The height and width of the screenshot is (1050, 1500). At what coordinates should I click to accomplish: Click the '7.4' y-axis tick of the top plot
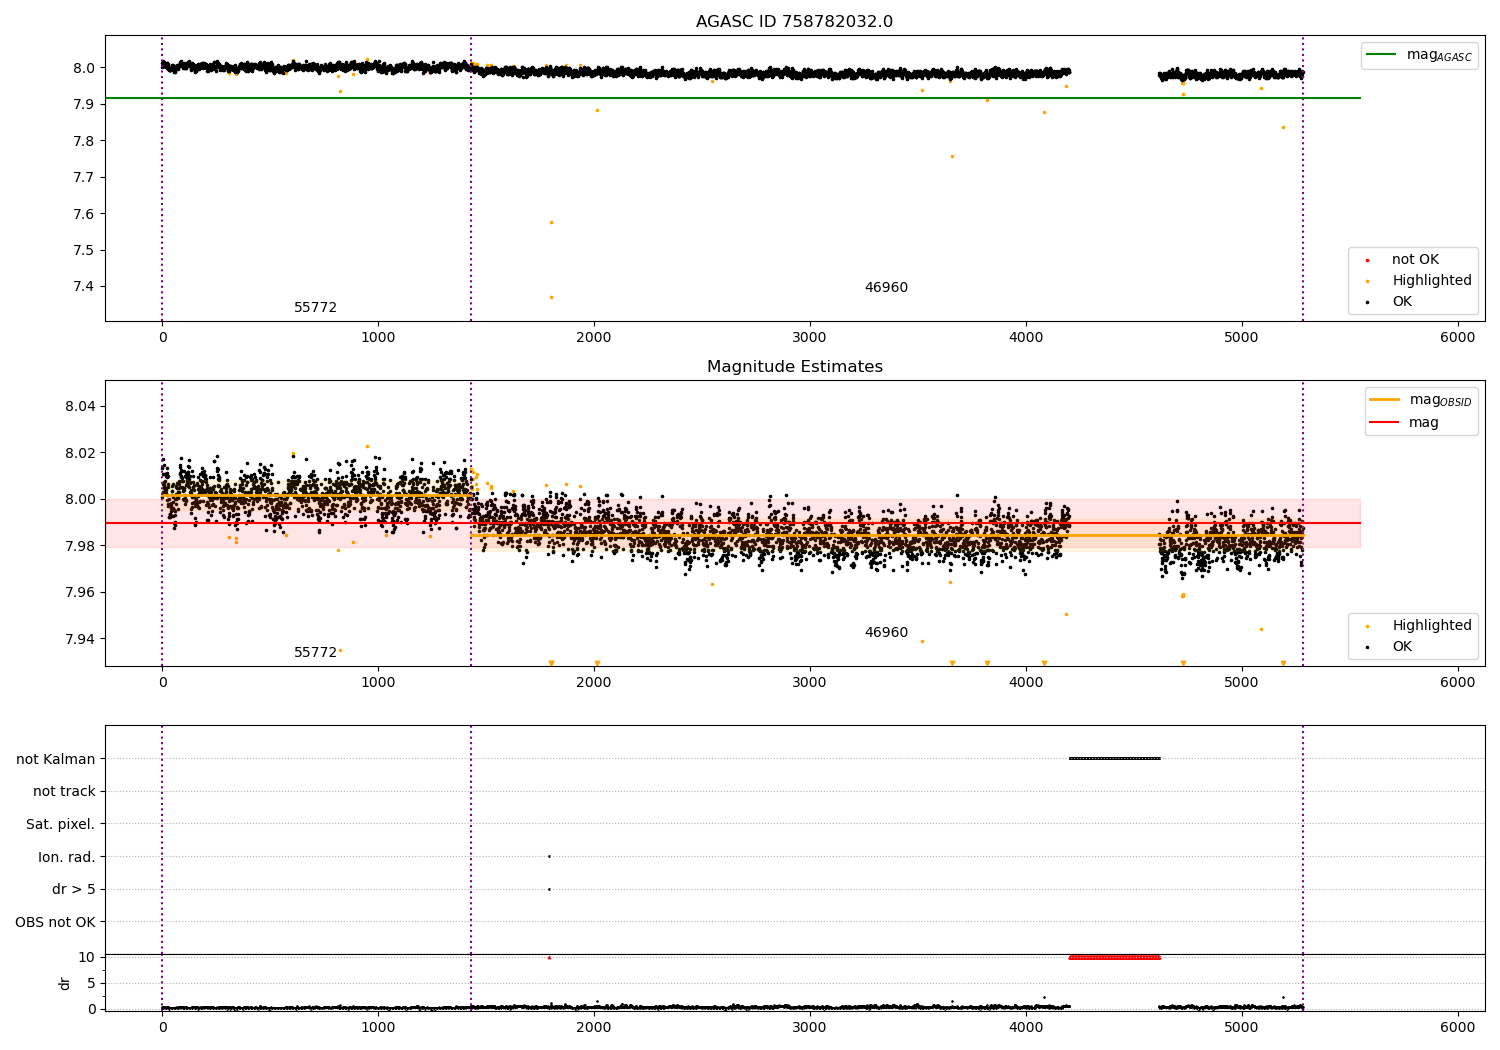tap(84, 286)
